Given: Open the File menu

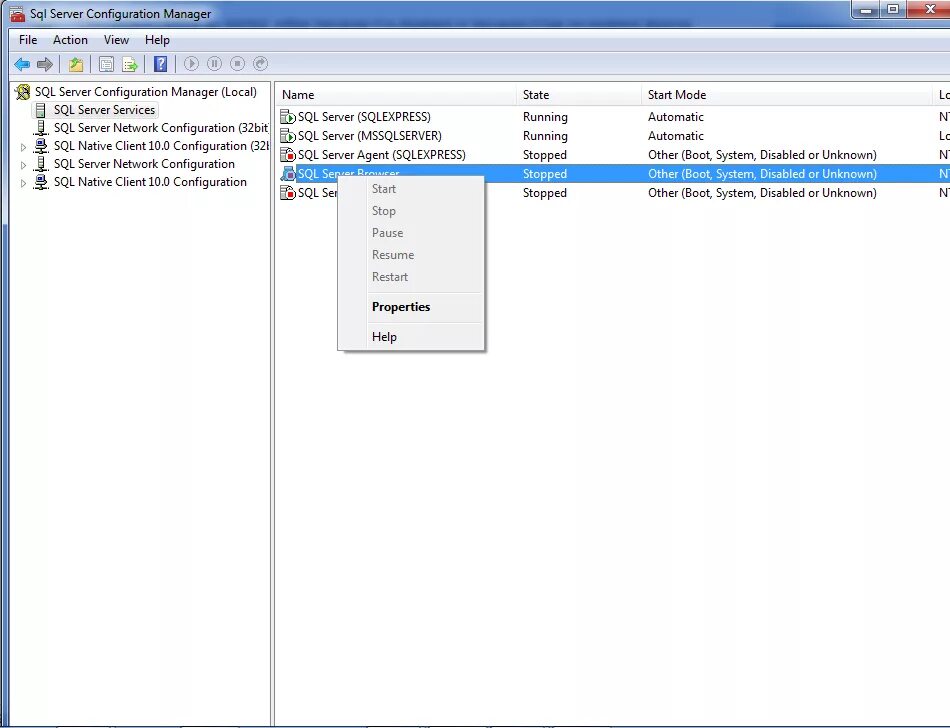Looking at the screenshot, I should 28,40.
